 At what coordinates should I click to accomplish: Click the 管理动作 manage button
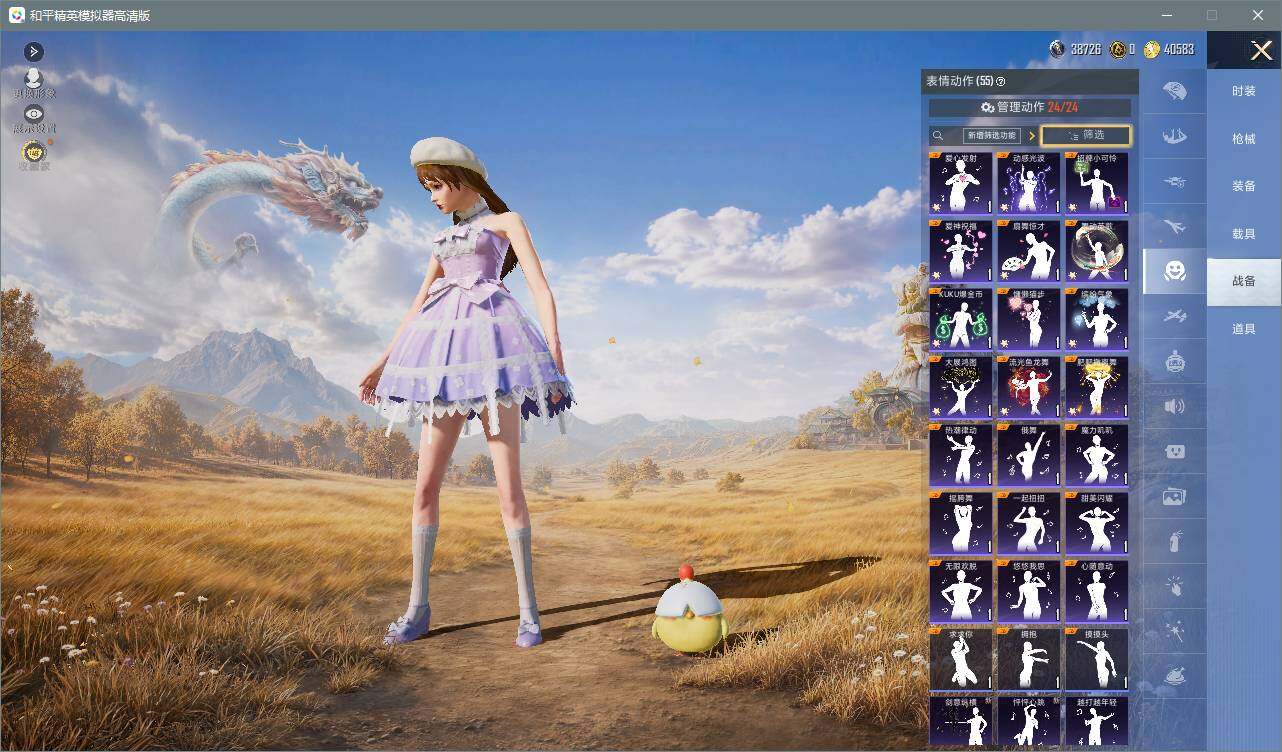pyautogui.click(x=1030, y=107)
